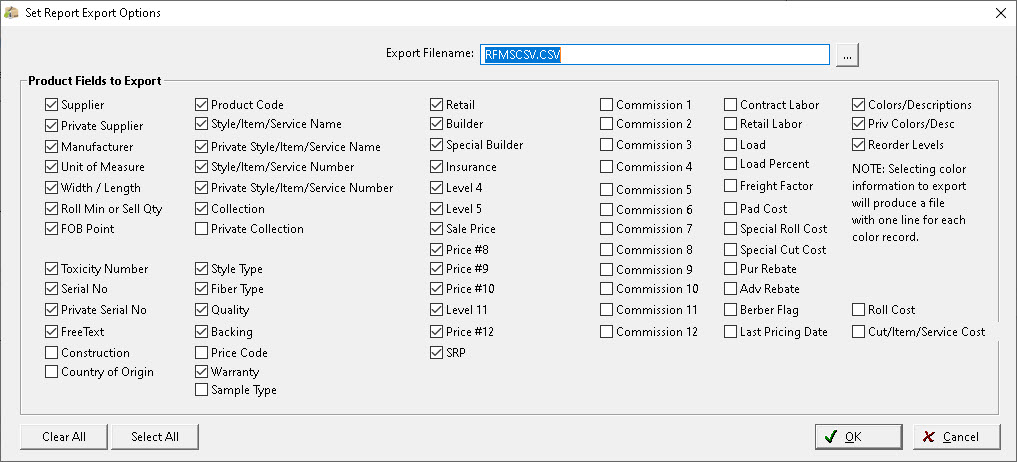Toggle Roll Min or Sell Qty
1017x462 pixels.
[x=51, y=209]
